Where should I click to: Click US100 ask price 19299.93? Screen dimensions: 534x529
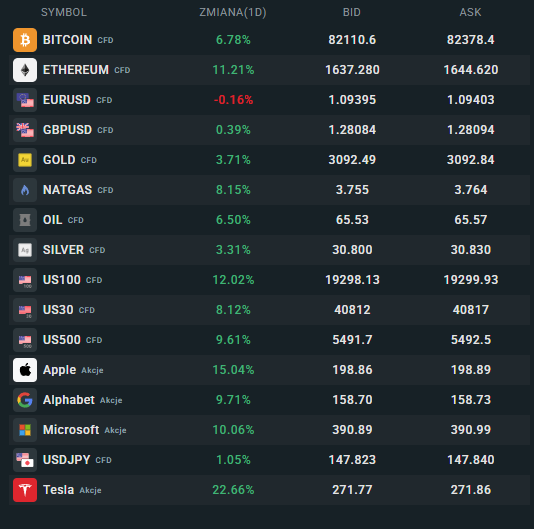point(471,280)
